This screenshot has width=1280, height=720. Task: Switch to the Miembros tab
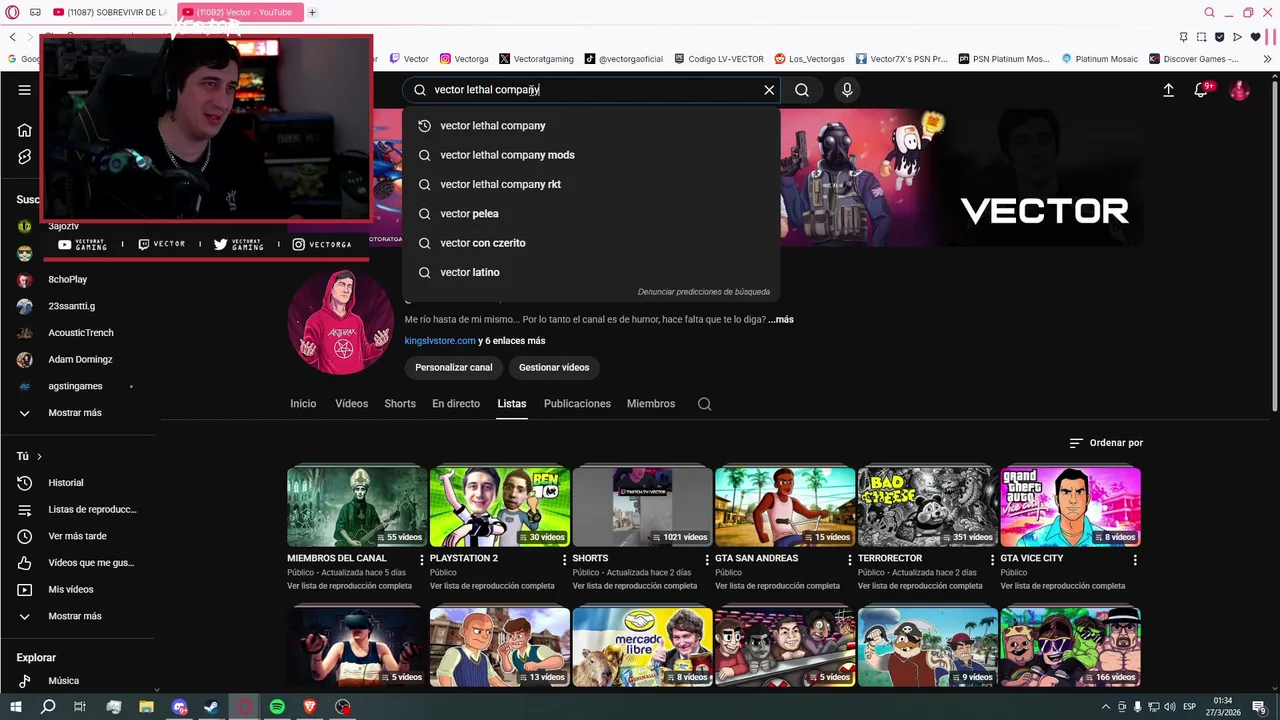(x=651, y=404)
